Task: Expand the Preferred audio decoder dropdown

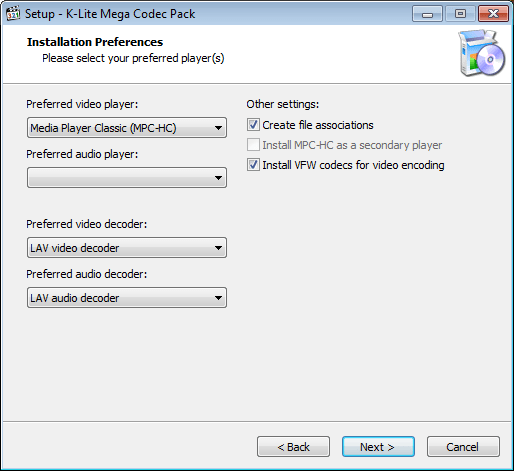Action: click(127, 298)
